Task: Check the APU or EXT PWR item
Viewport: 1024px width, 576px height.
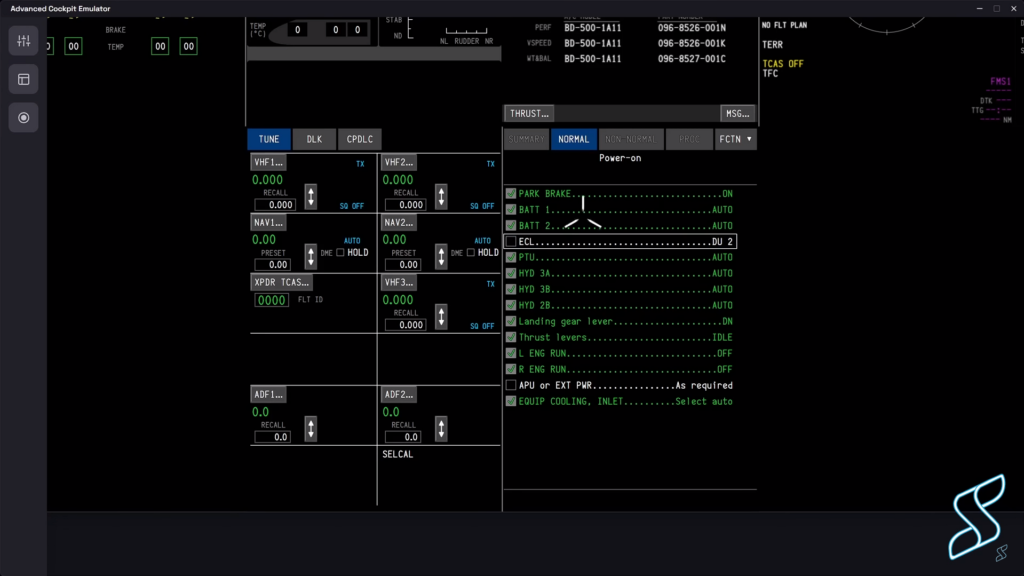Action: tap(511, 385)
